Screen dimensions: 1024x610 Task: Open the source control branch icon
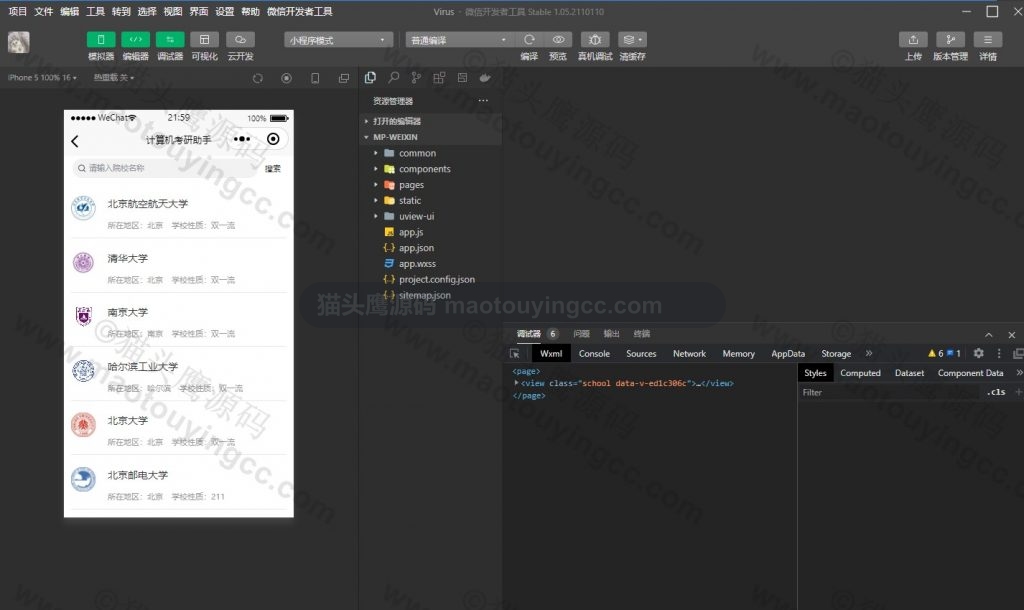coord(416,78)
